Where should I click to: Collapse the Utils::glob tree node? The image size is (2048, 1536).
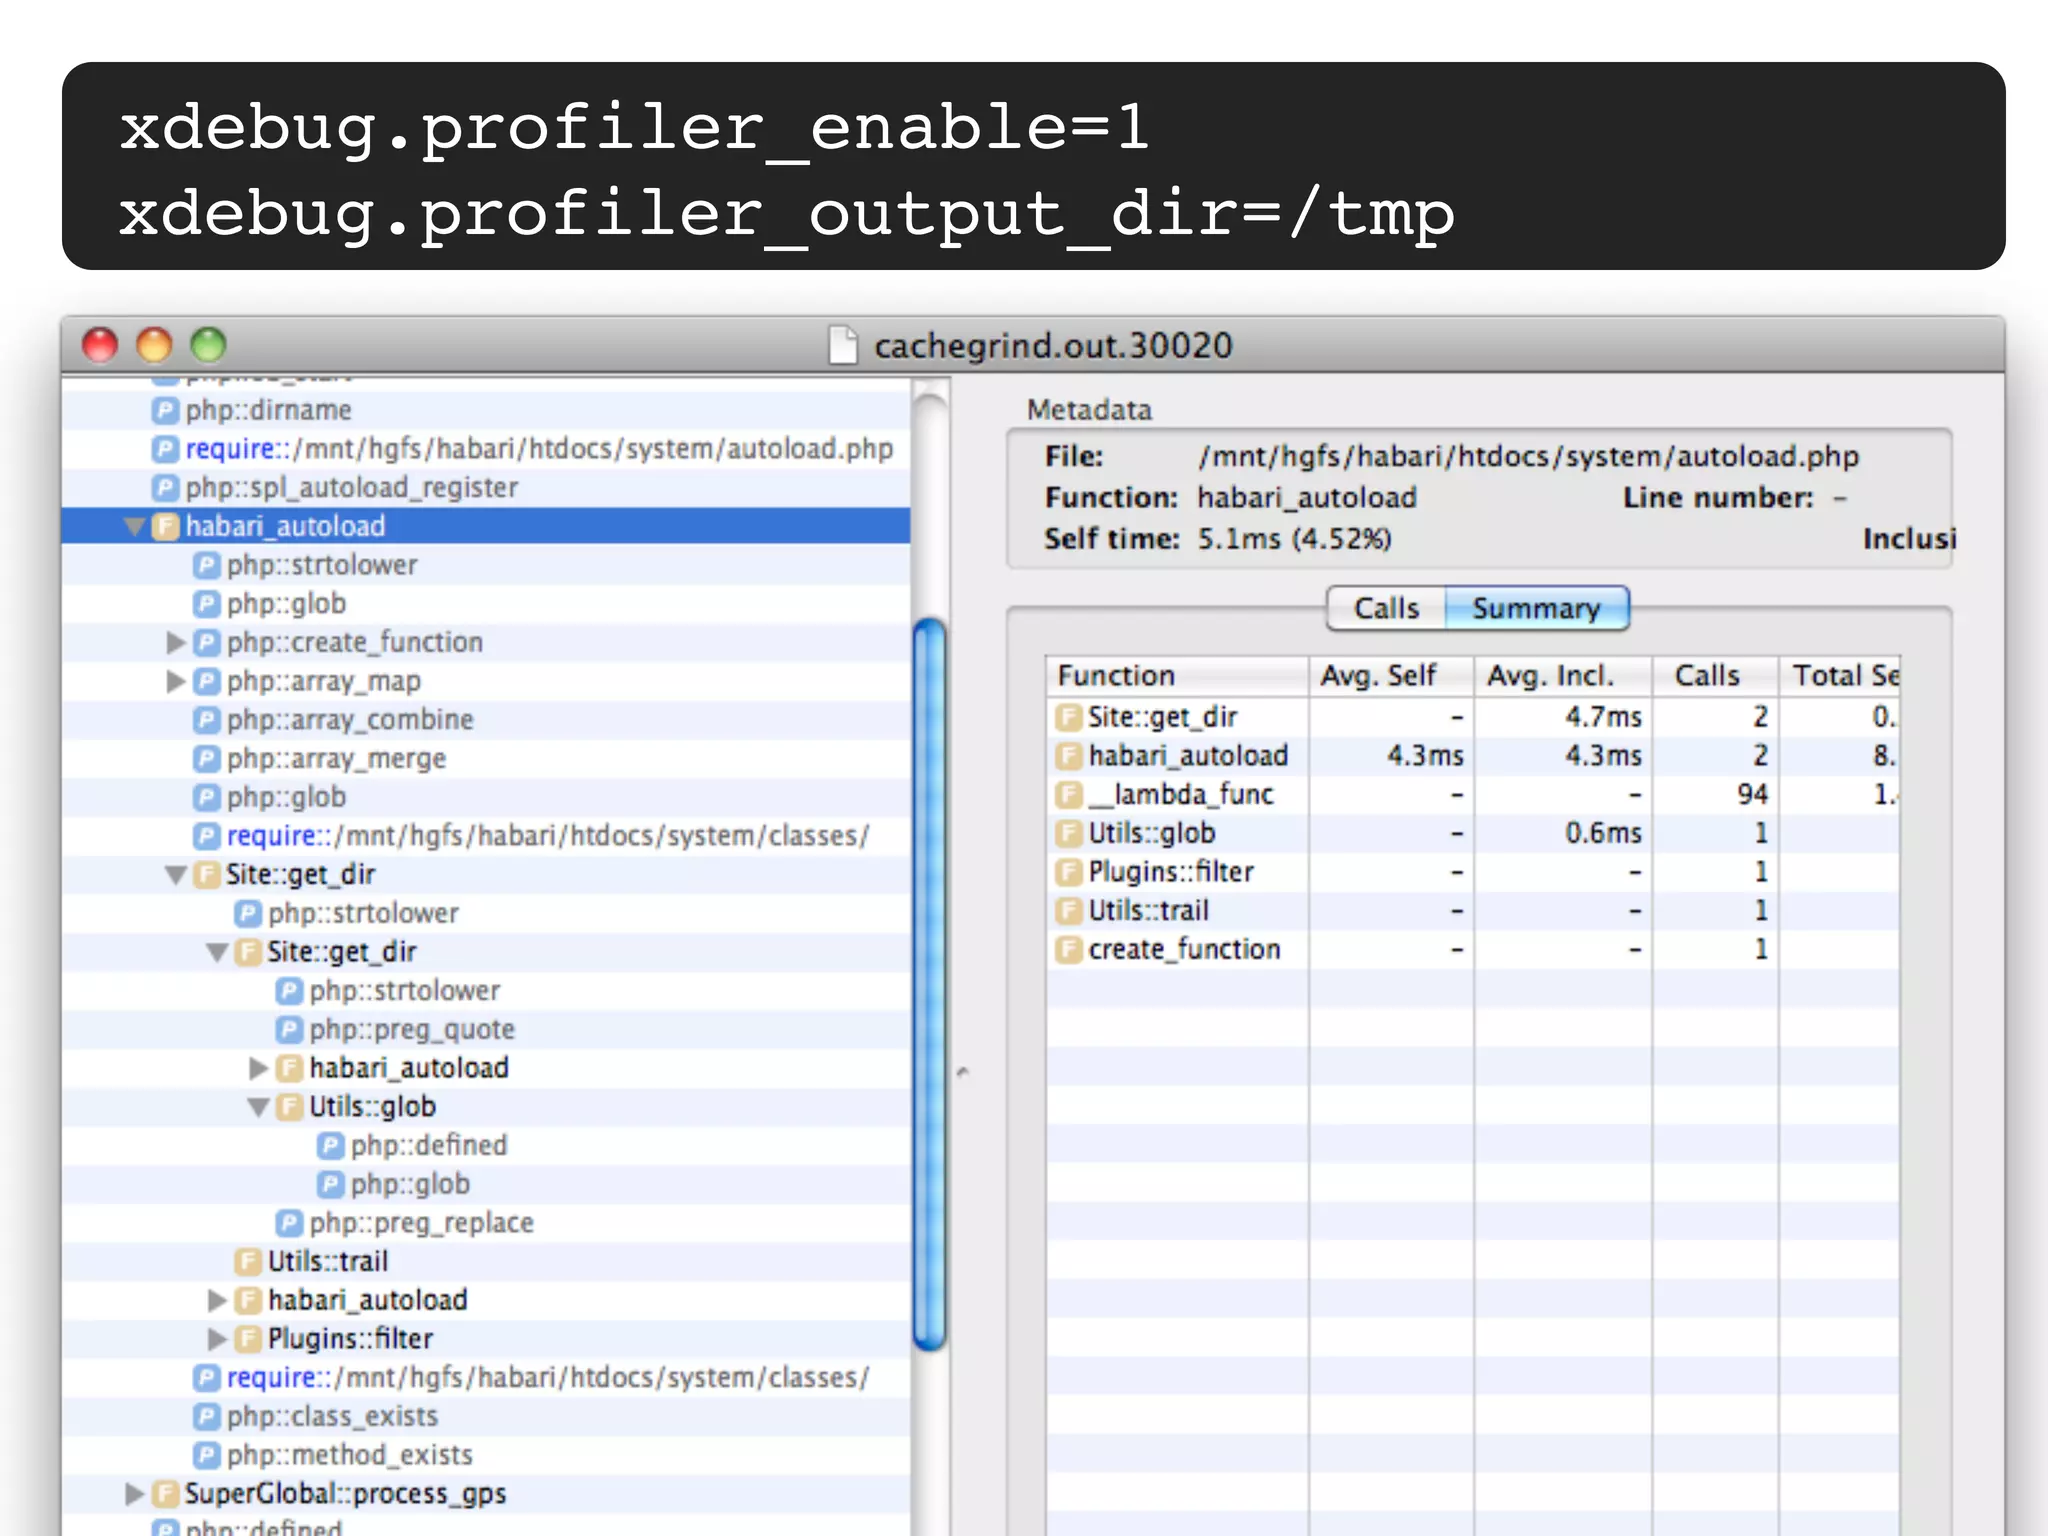pyautogui.click(x=259, y=1107)
